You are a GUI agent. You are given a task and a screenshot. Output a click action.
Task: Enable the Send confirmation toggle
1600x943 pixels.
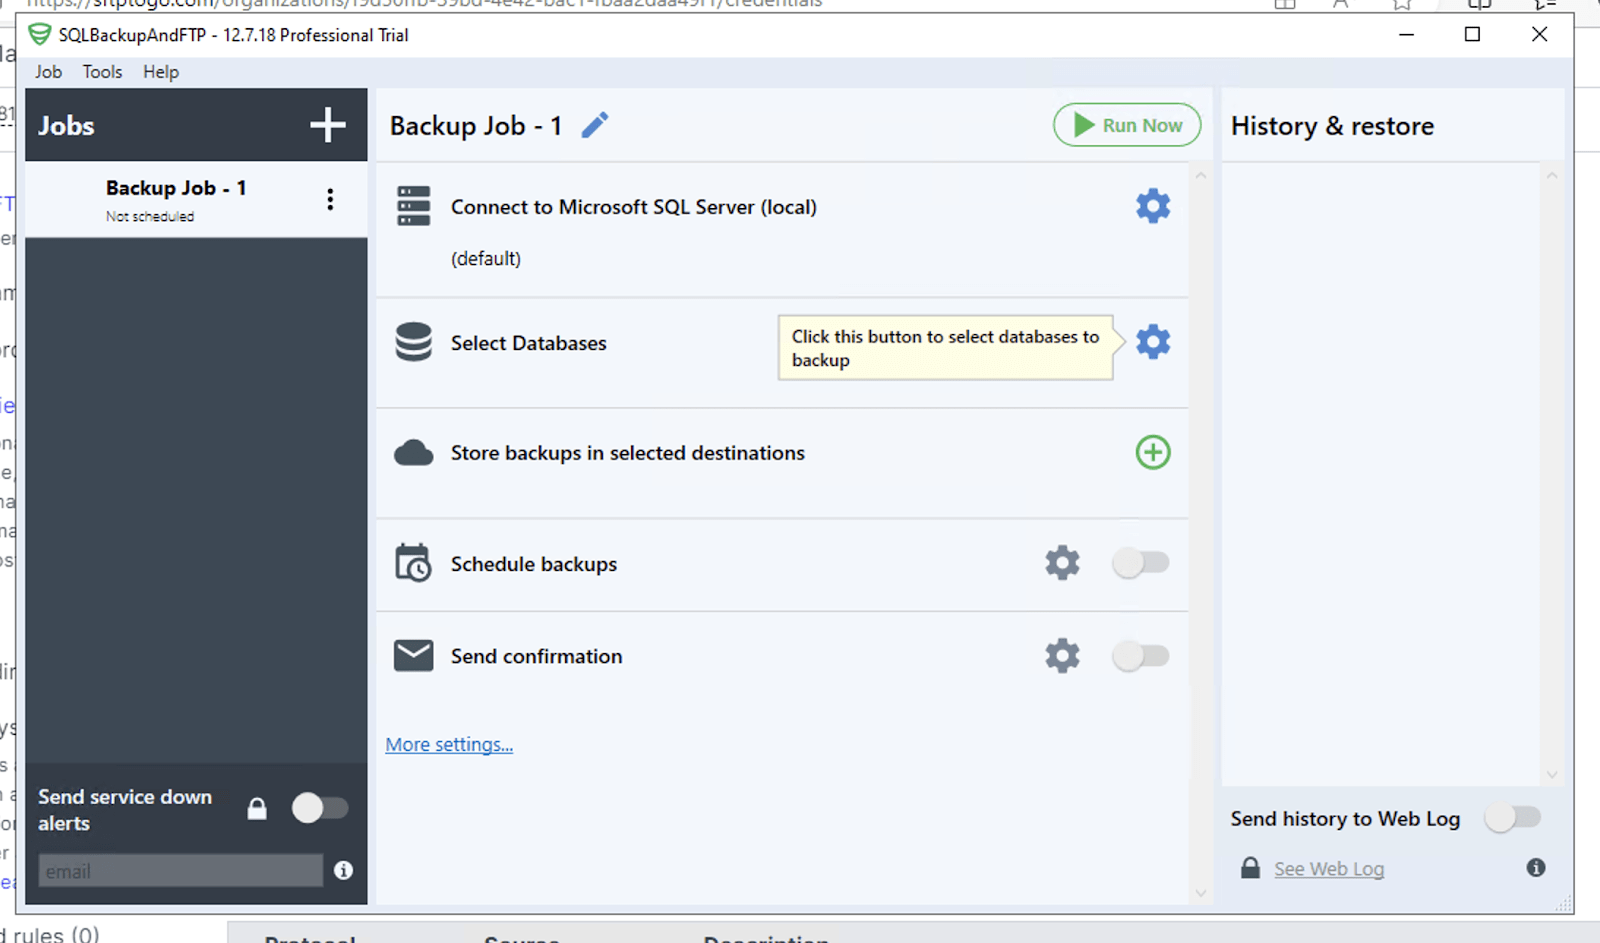[1141, 655]
